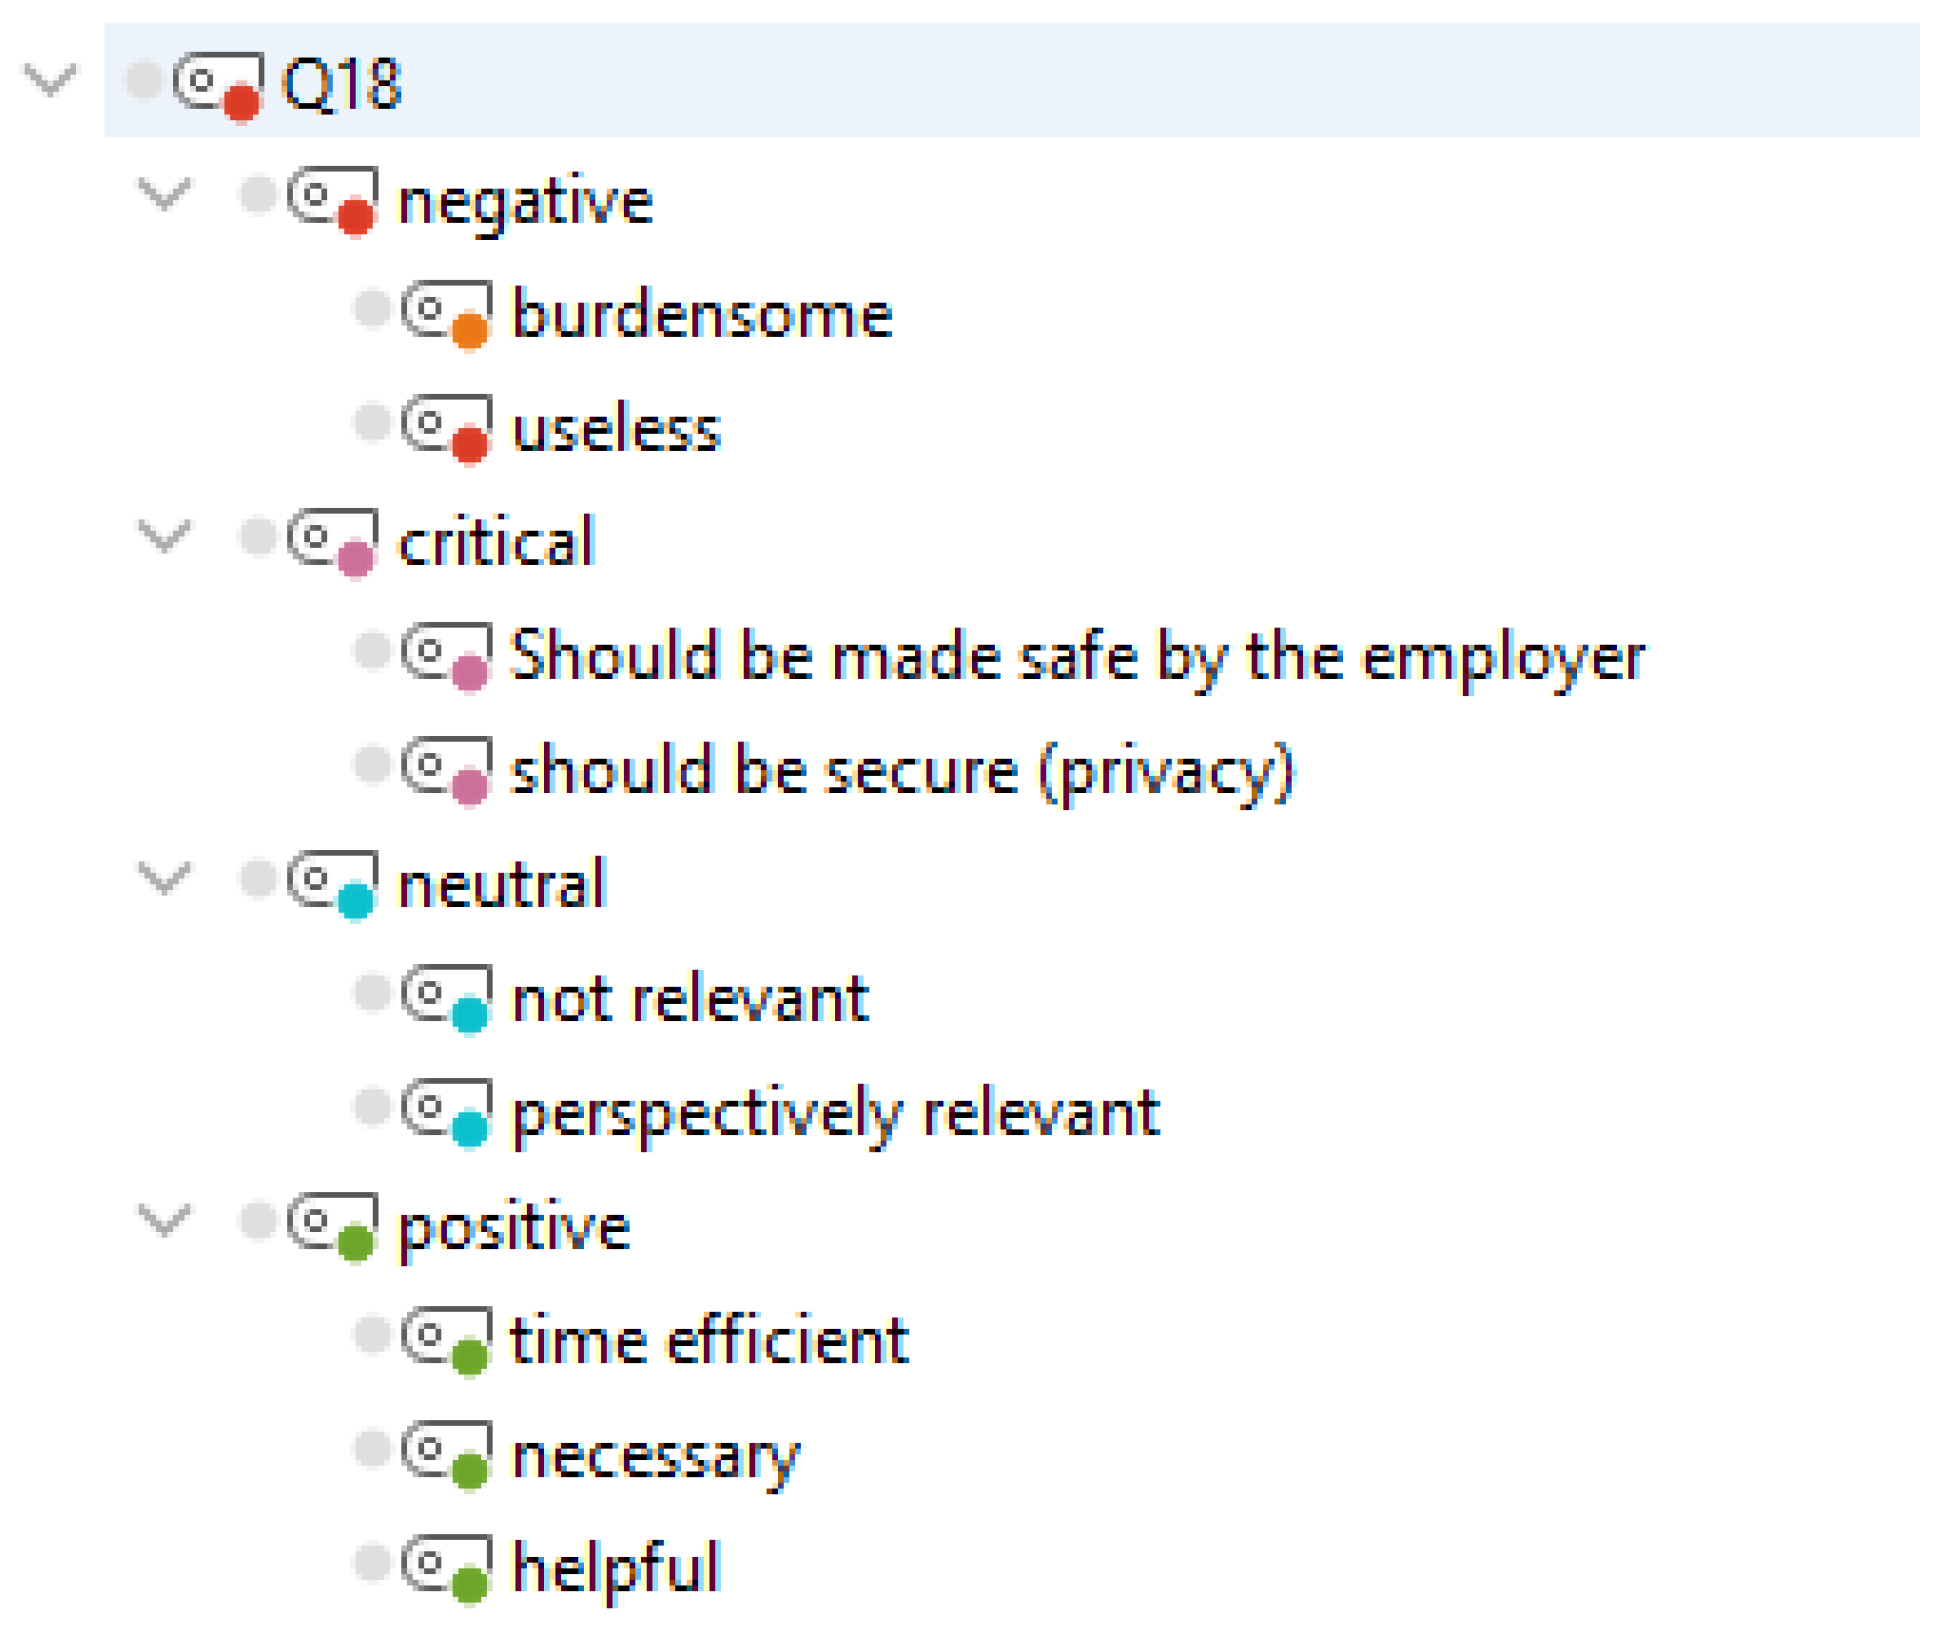1942x1630 pixels.
Task: Collapse the critical code group
Action: pos(164,536)
